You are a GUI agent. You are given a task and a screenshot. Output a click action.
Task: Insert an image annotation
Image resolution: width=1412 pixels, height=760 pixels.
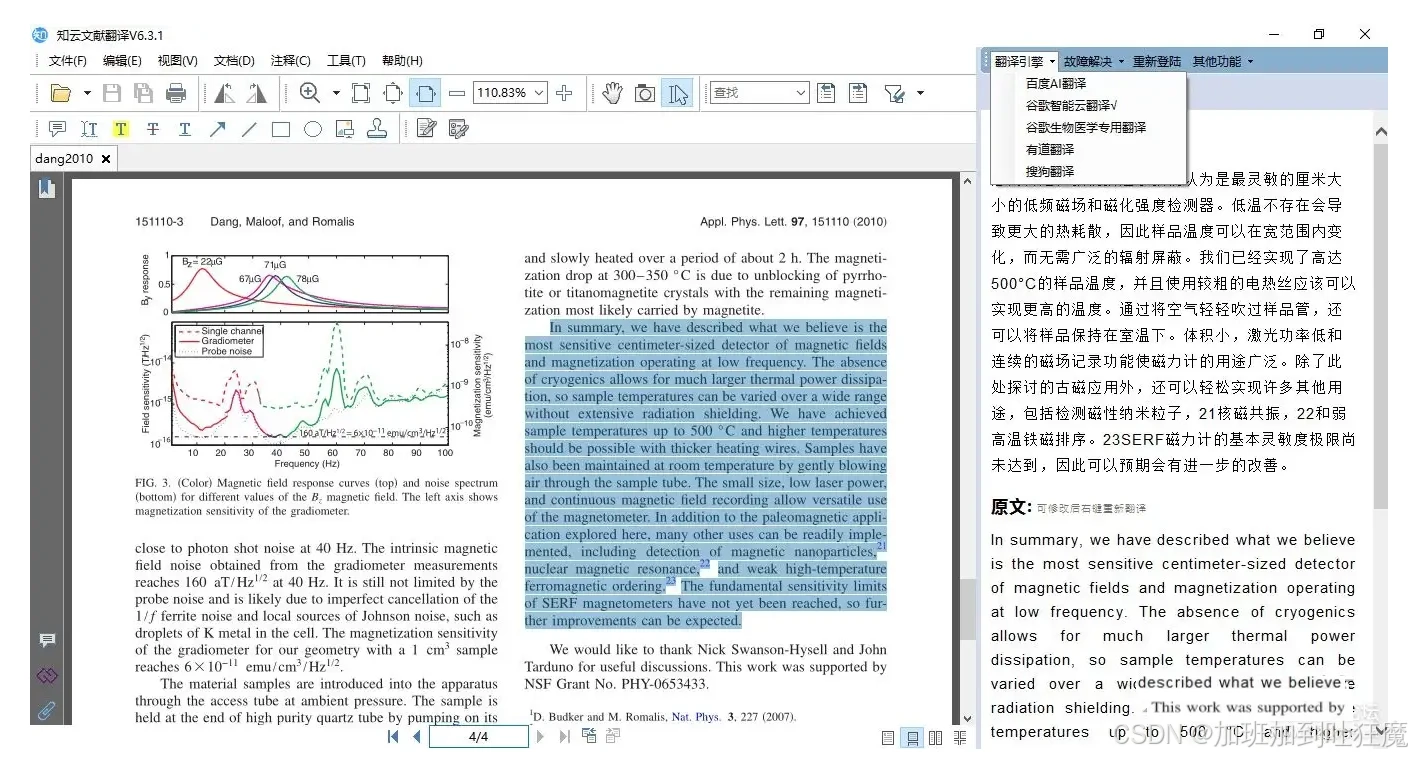pyautogui.click(x=345, y=129)
